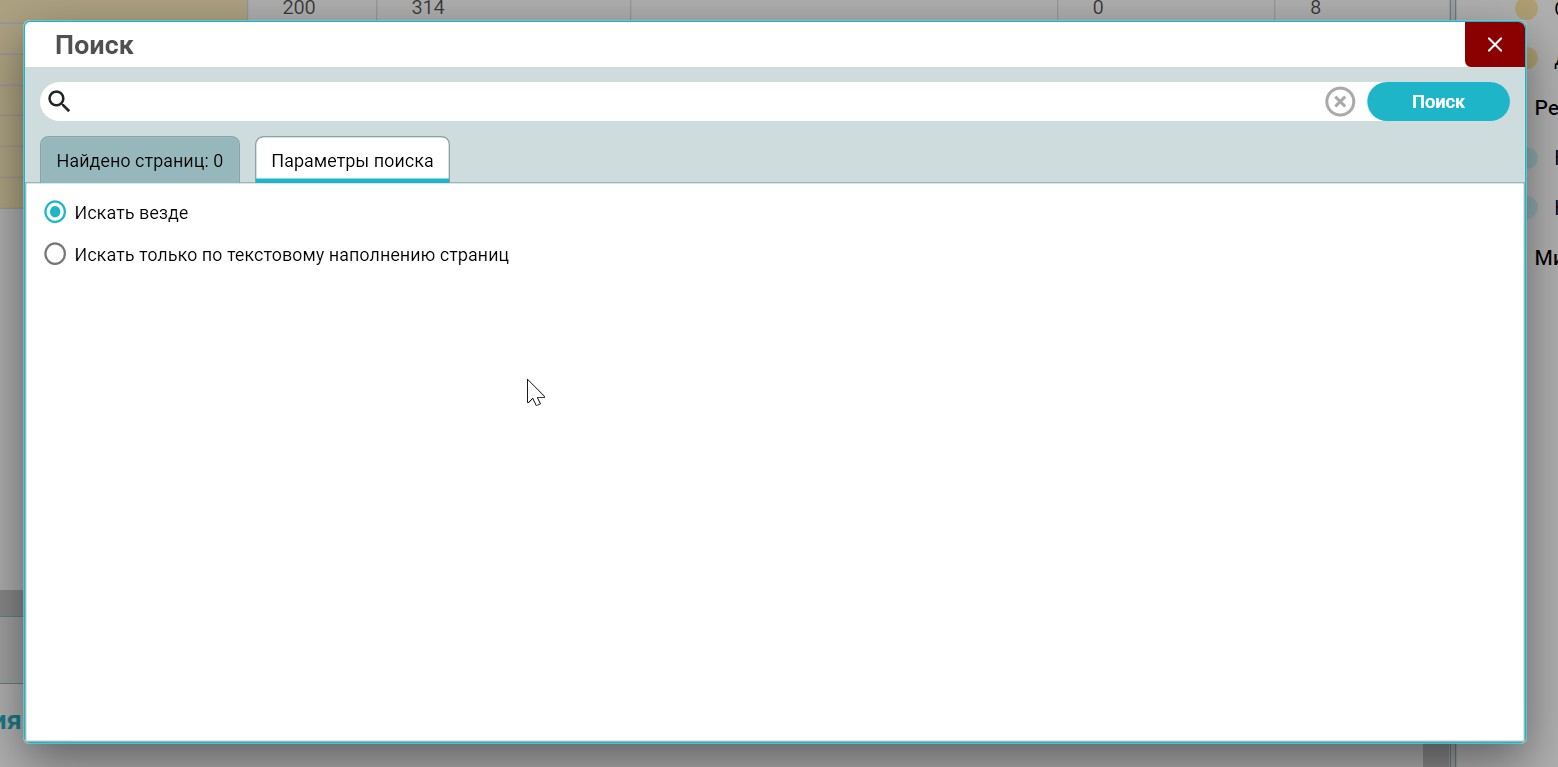Image resolution: width=1558 pixels, height=767 pixels.
Task: Click the topmost yellow circle marker at right edge
Action: 1527,9
